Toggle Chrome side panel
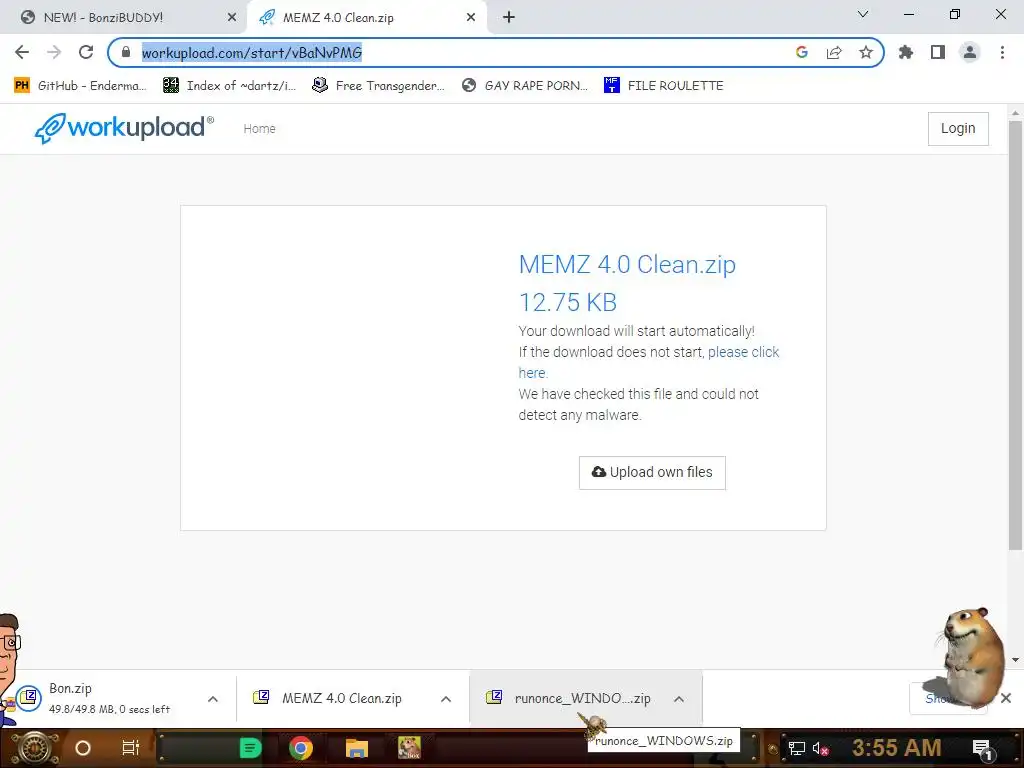 tap(938, 52)
